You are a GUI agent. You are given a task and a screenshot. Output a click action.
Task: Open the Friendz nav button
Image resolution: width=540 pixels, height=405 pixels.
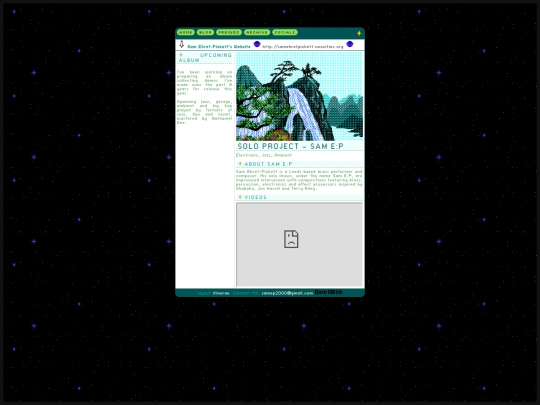click(x=229, y=32)
